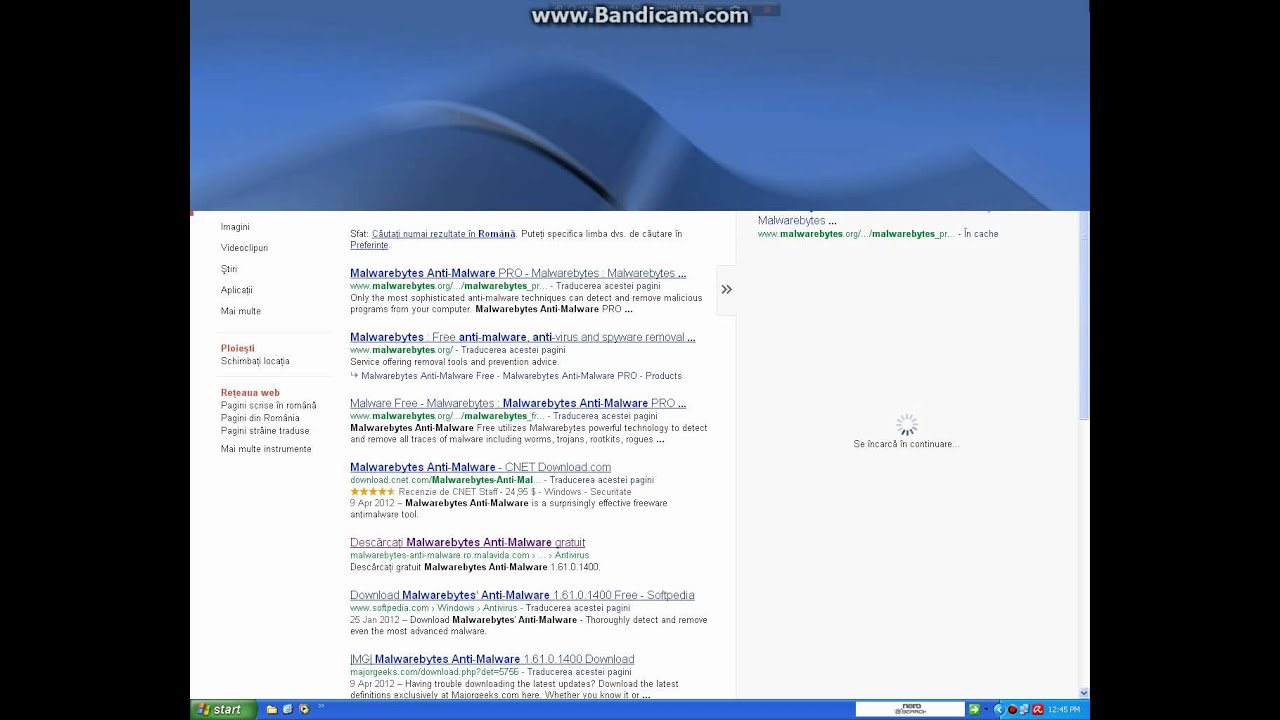This screenshot has height=720, width=1280.
Task: Select Rețeaua web filter
Action: [x=250, y=393]
